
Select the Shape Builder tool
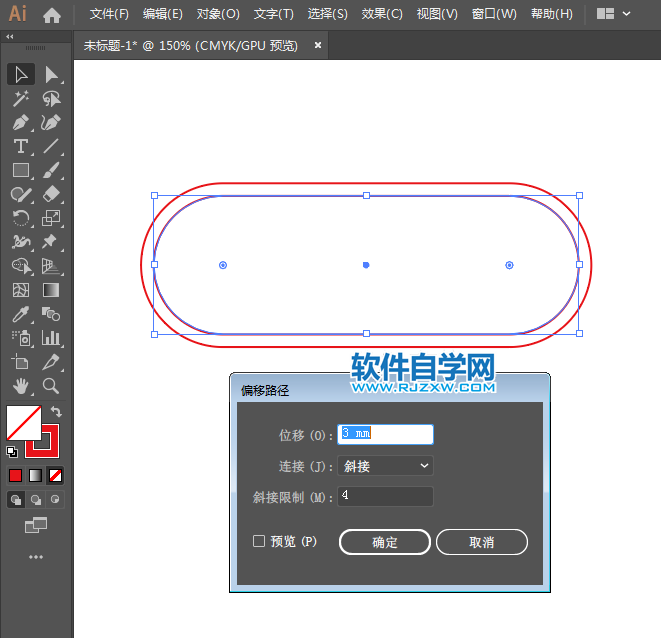21,266
